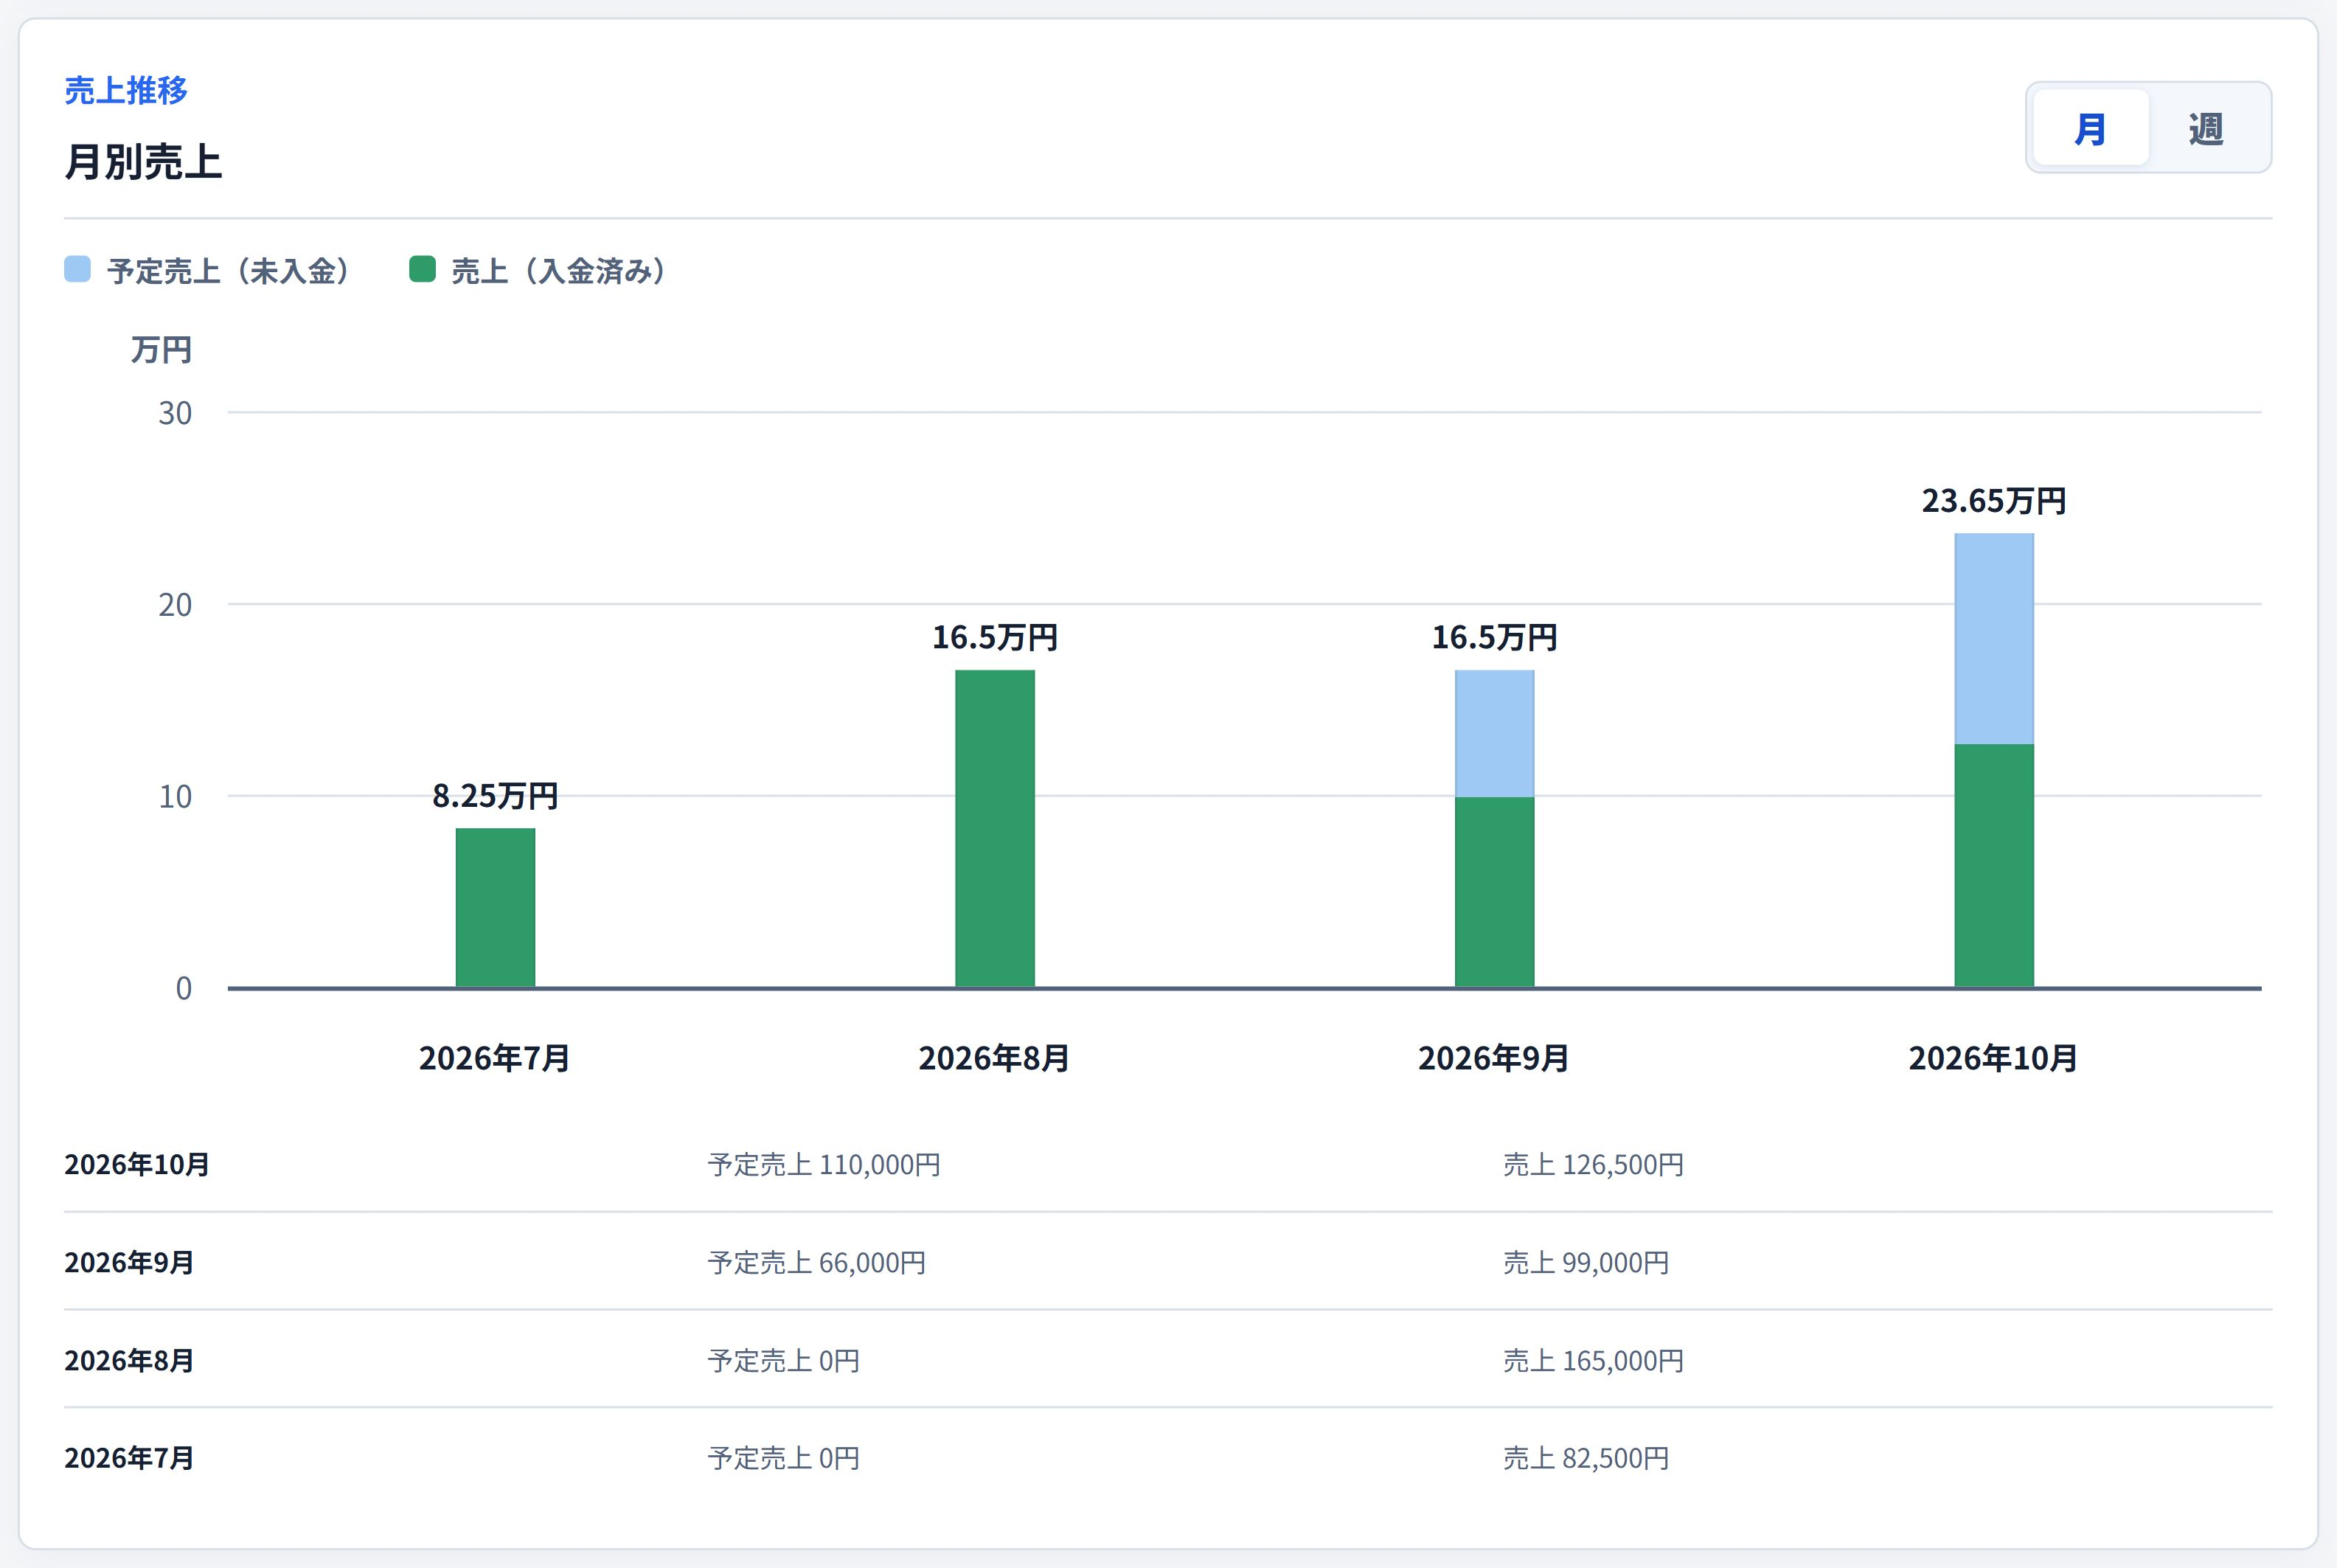Click the 2026年7月 x-axis label
2337x1568 pixels.
coord(495,1058)
